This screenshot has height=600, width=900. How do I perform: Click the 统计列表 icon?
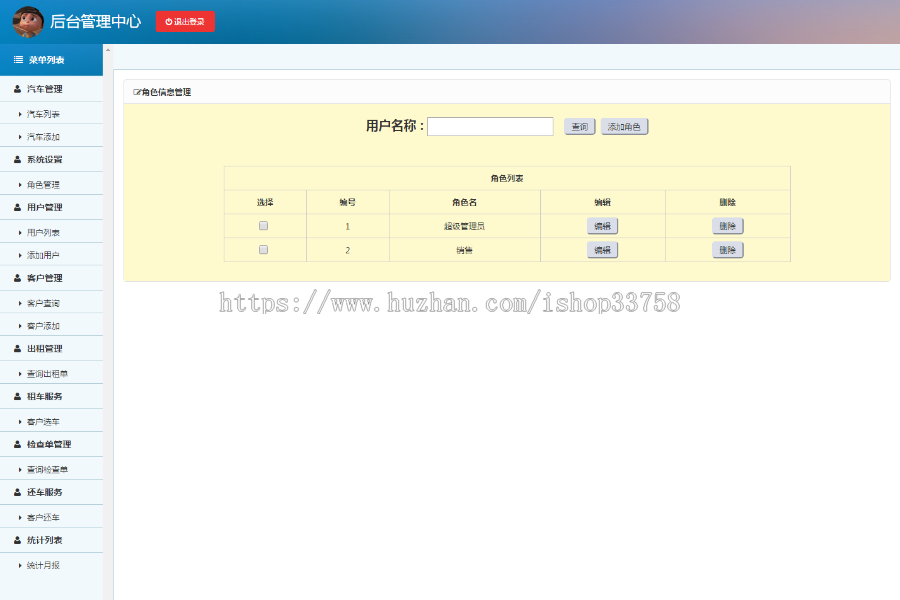point(18,541)
